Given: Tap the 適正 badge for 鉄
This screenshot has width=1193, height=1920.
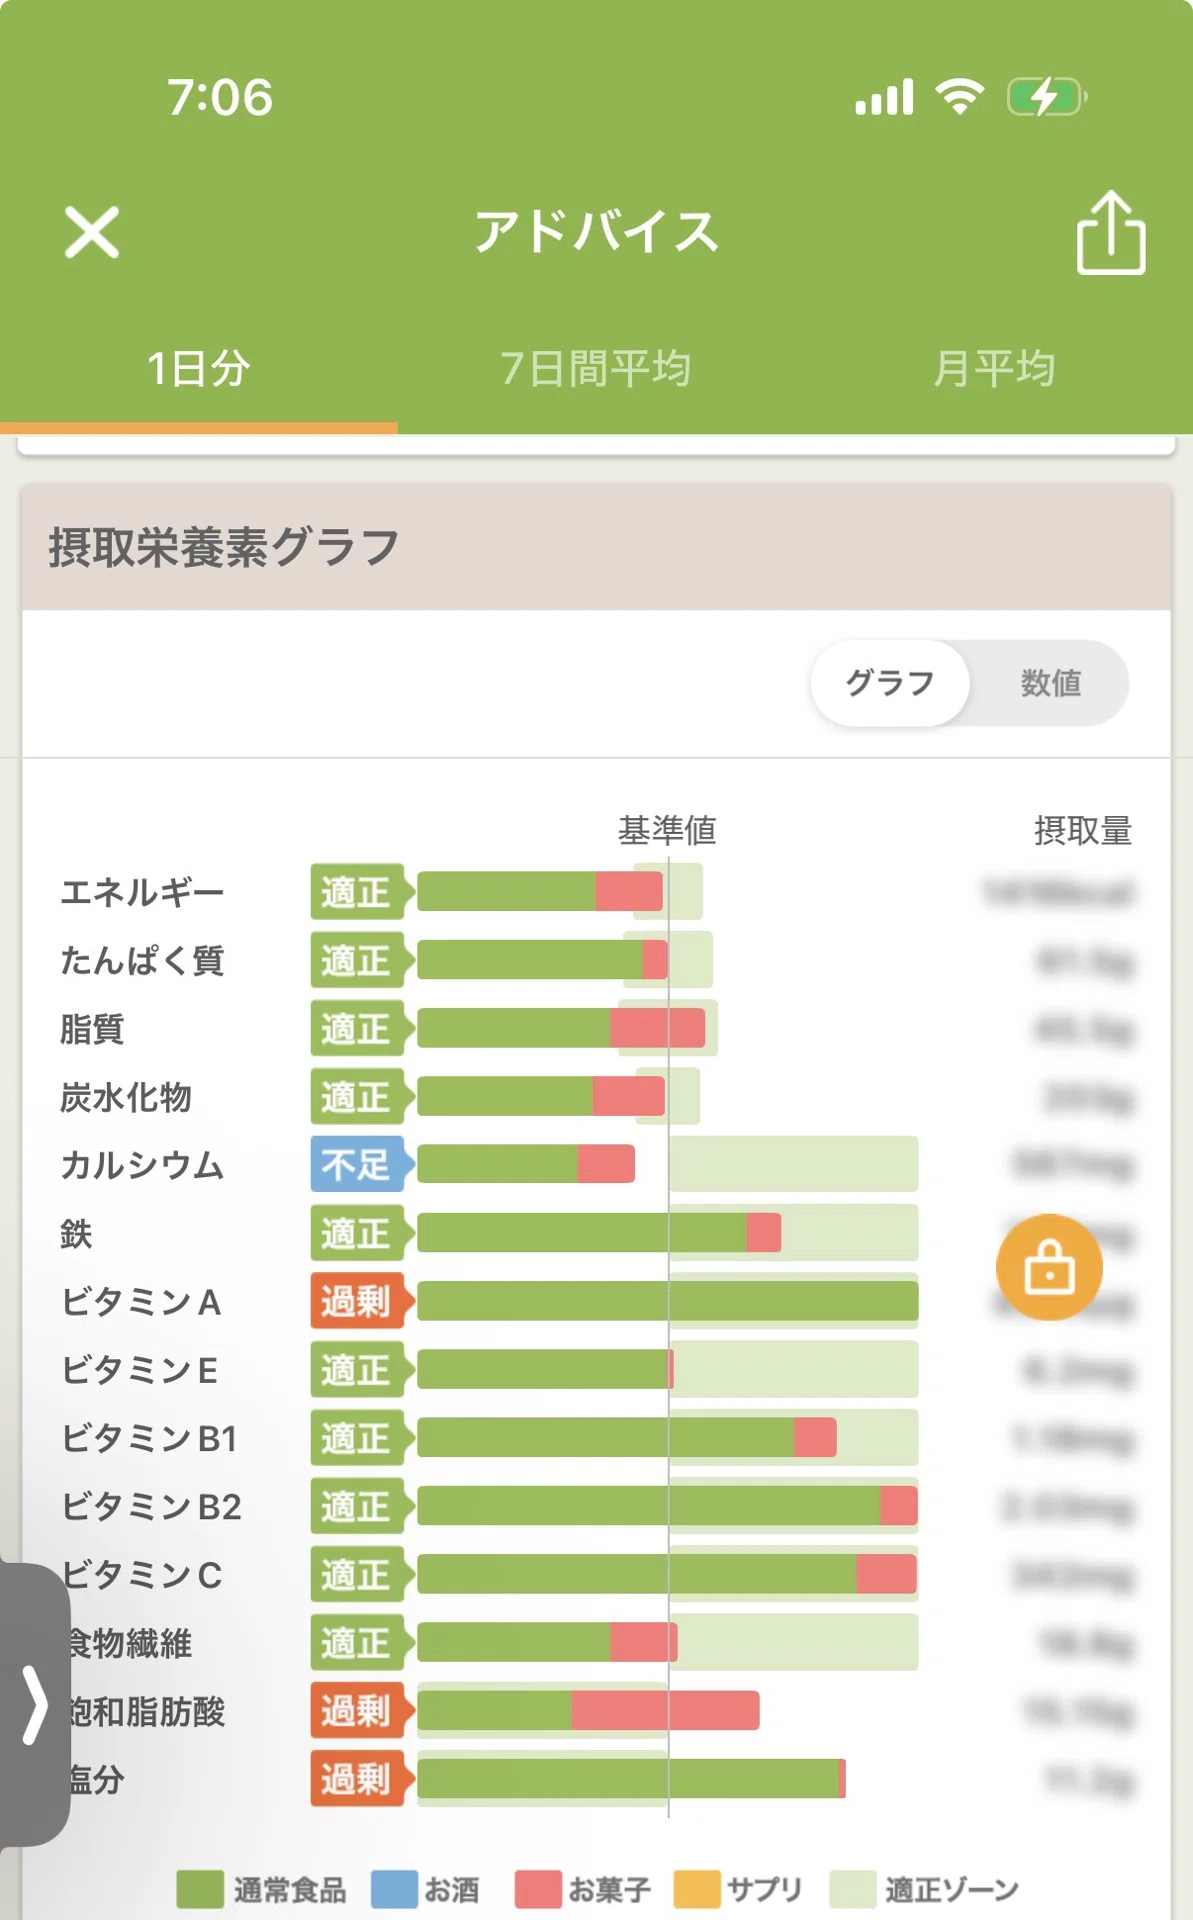Looking at the screenshot, I should 357,1233.
